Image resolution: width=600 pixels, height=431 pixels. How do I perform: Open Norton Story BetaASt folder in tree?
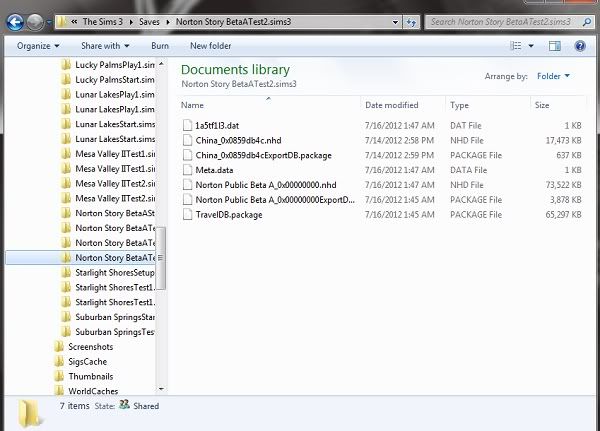[x=115, y=213]
